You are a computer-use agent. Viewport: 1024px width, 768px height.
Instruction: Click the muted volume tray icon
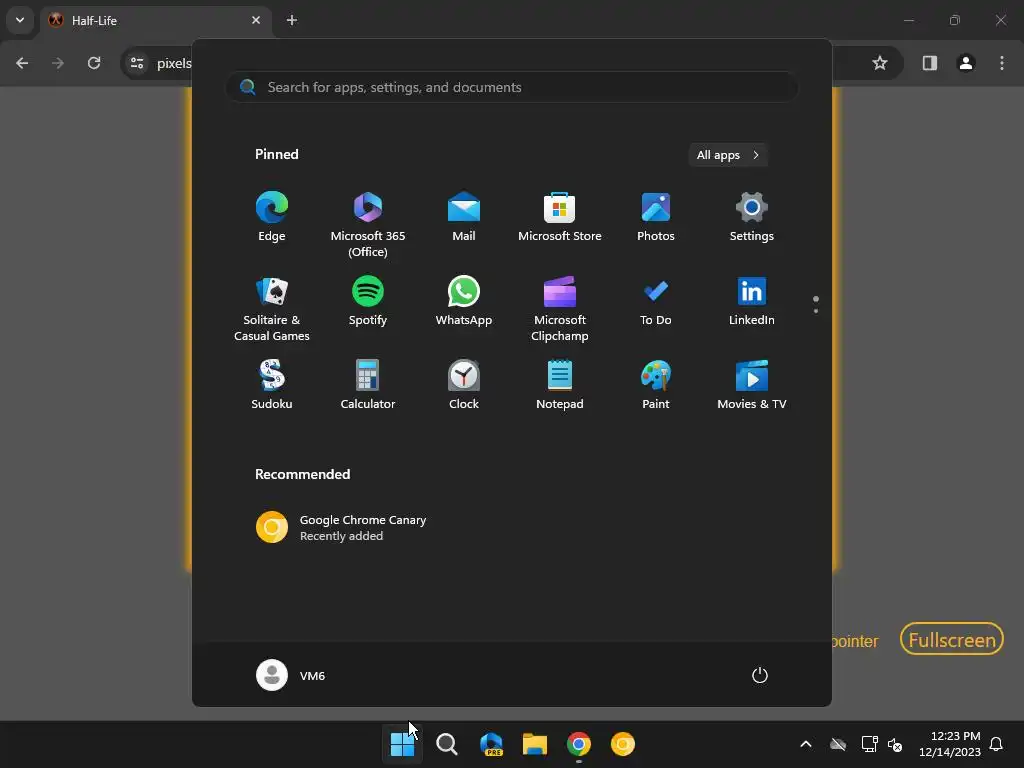tap(895, 744)
